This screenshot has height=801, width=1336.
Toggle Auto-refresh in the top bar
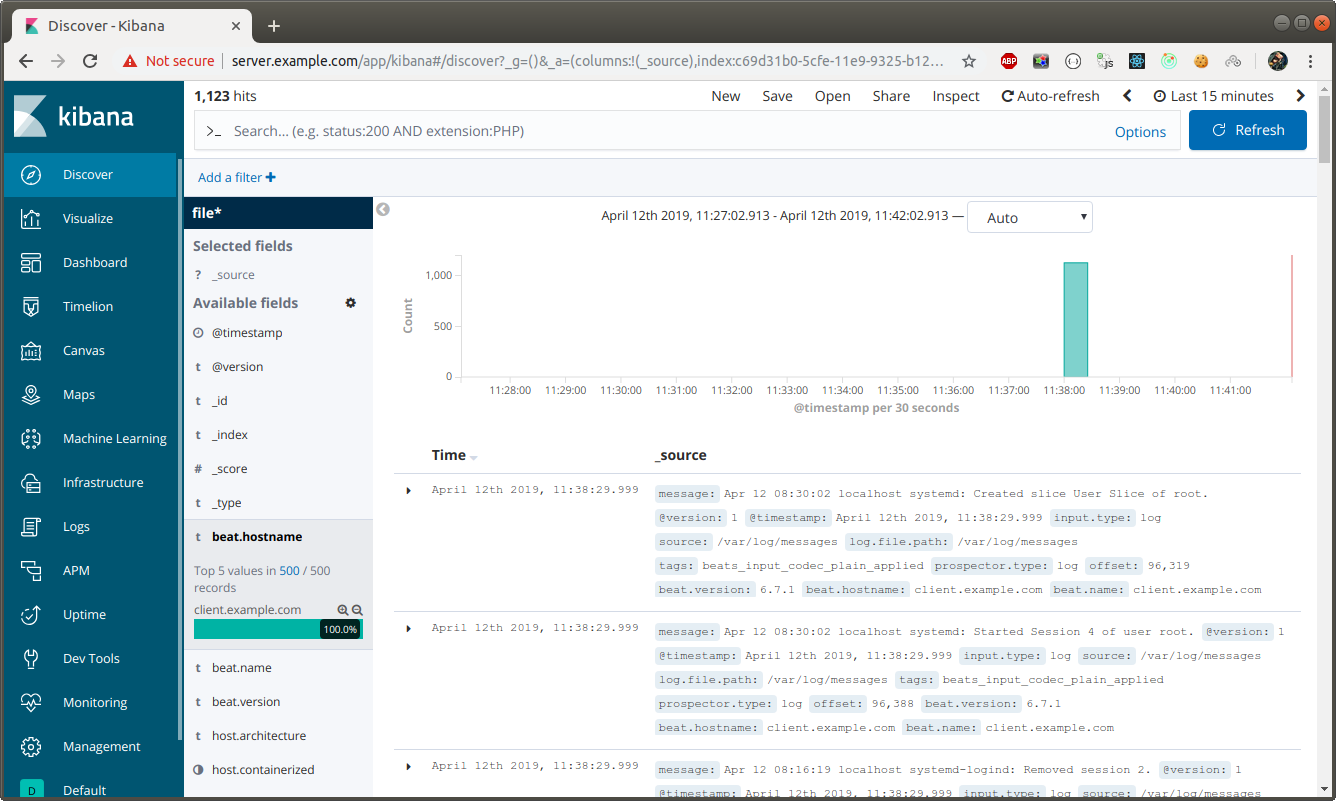pyautogui.click(x=1050, y=96)
